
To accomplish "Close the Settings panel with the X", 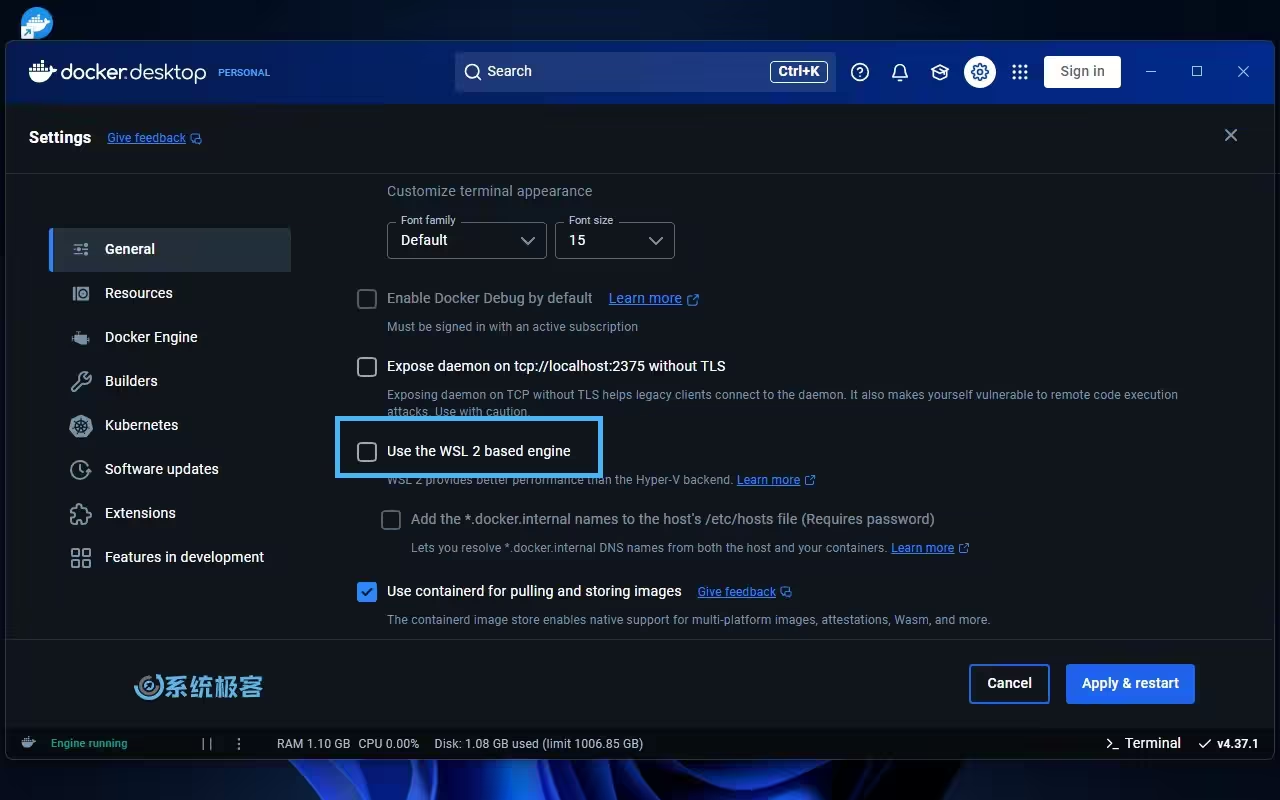I will (1231, 135).
